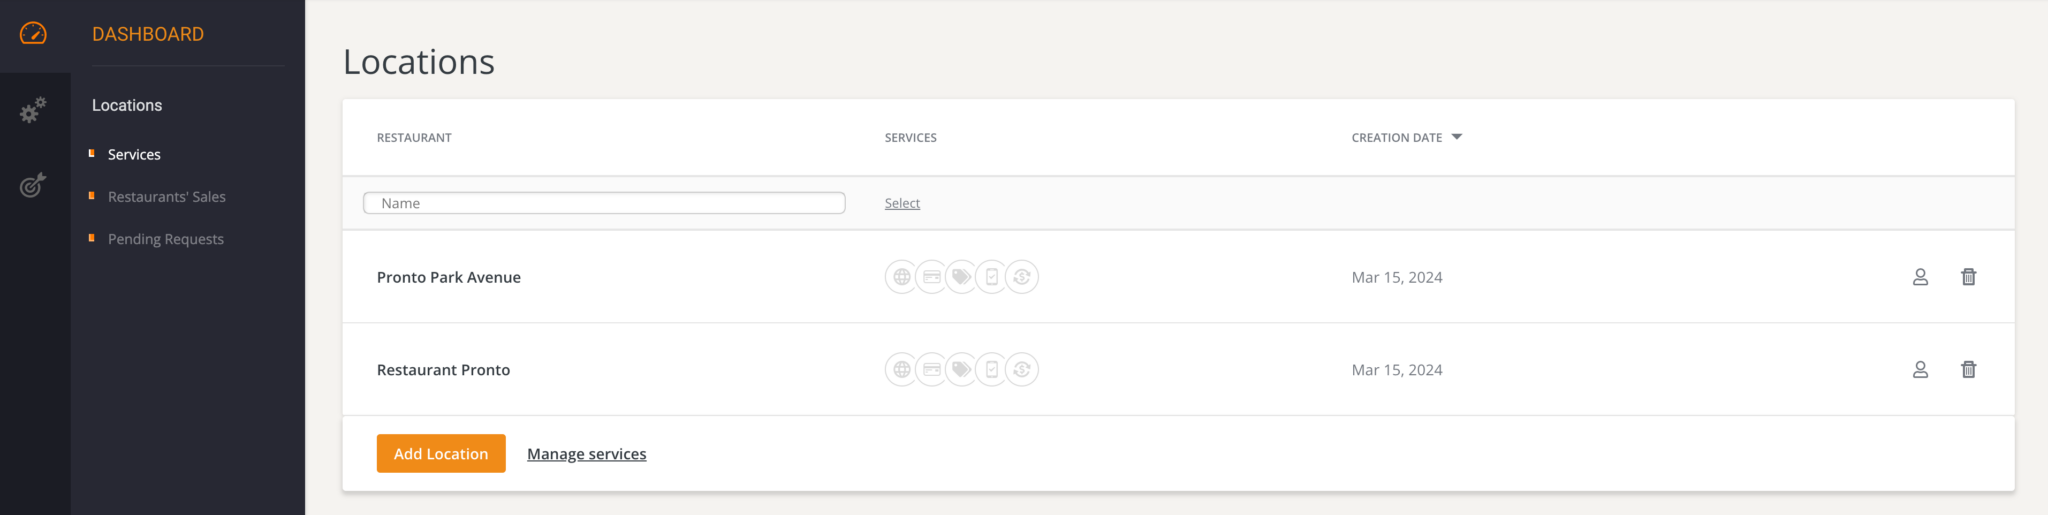Viewport: 2048px width, 515px height.
Task: Open the Pending Requests menu item
Action: tap(166, 239)
